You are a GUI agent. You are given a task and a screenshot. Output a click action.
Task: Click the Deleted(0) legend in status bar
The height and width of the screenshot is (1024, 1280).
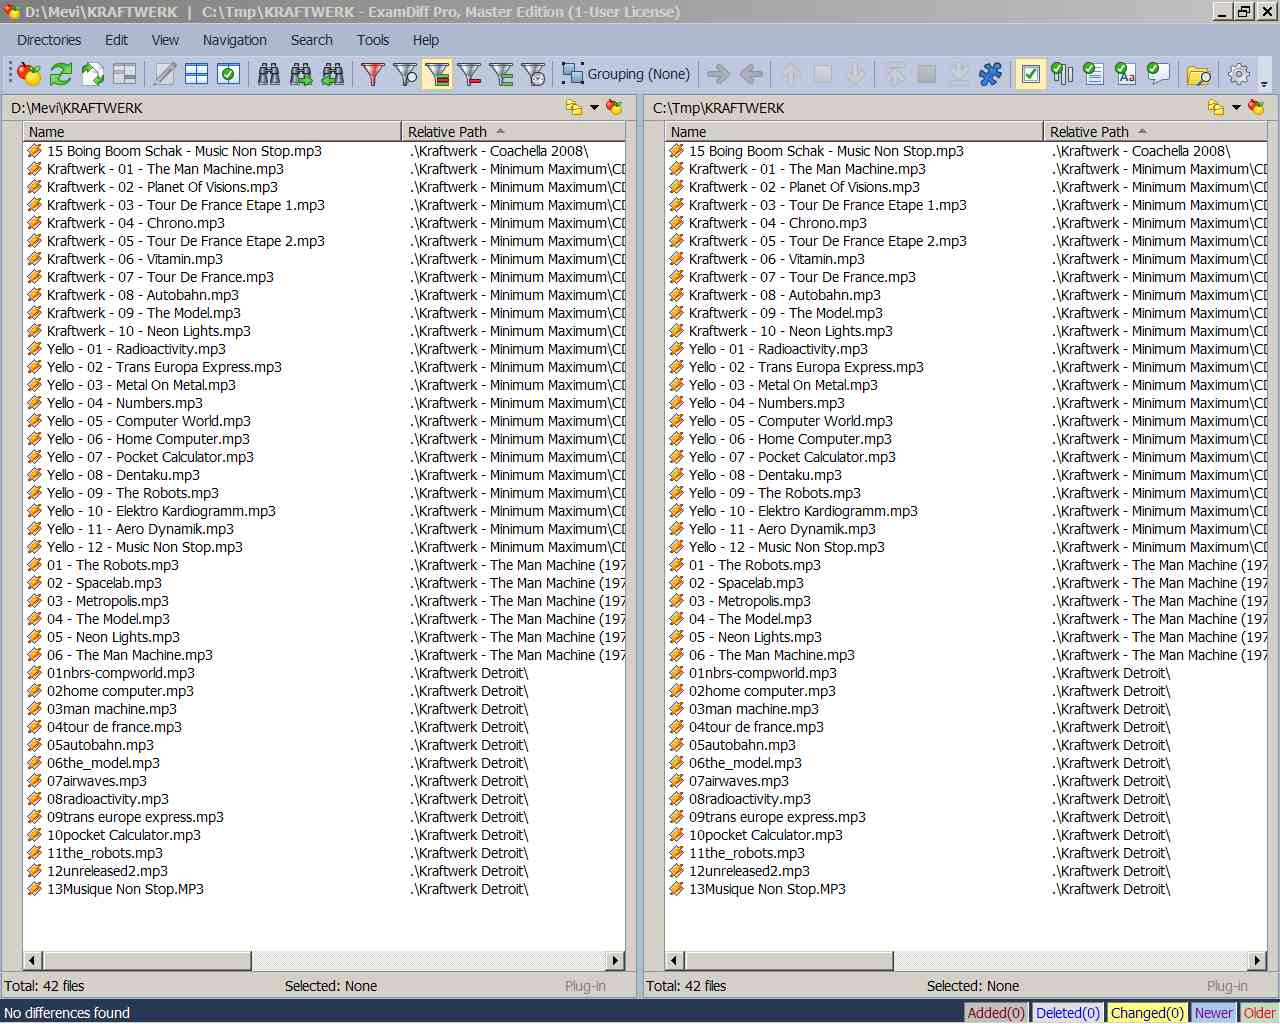point(1068,1013)
